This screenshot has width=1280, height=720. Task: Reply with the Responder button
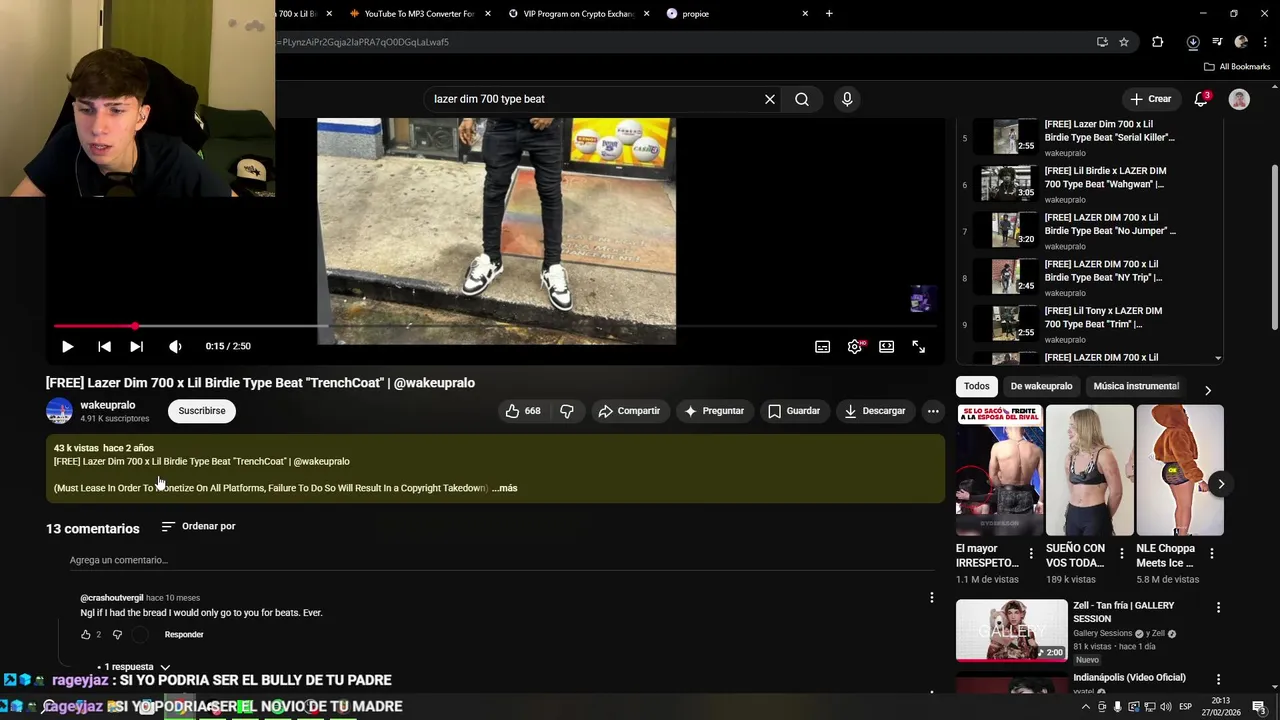(x=184, y=635)
